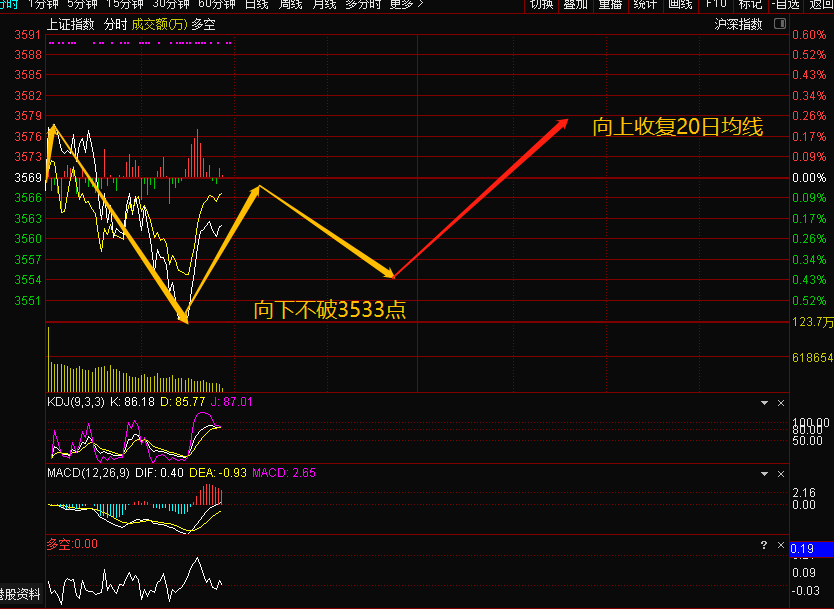Open help for the 多空 indicator
834x609 pixels.
coord(764,545)
